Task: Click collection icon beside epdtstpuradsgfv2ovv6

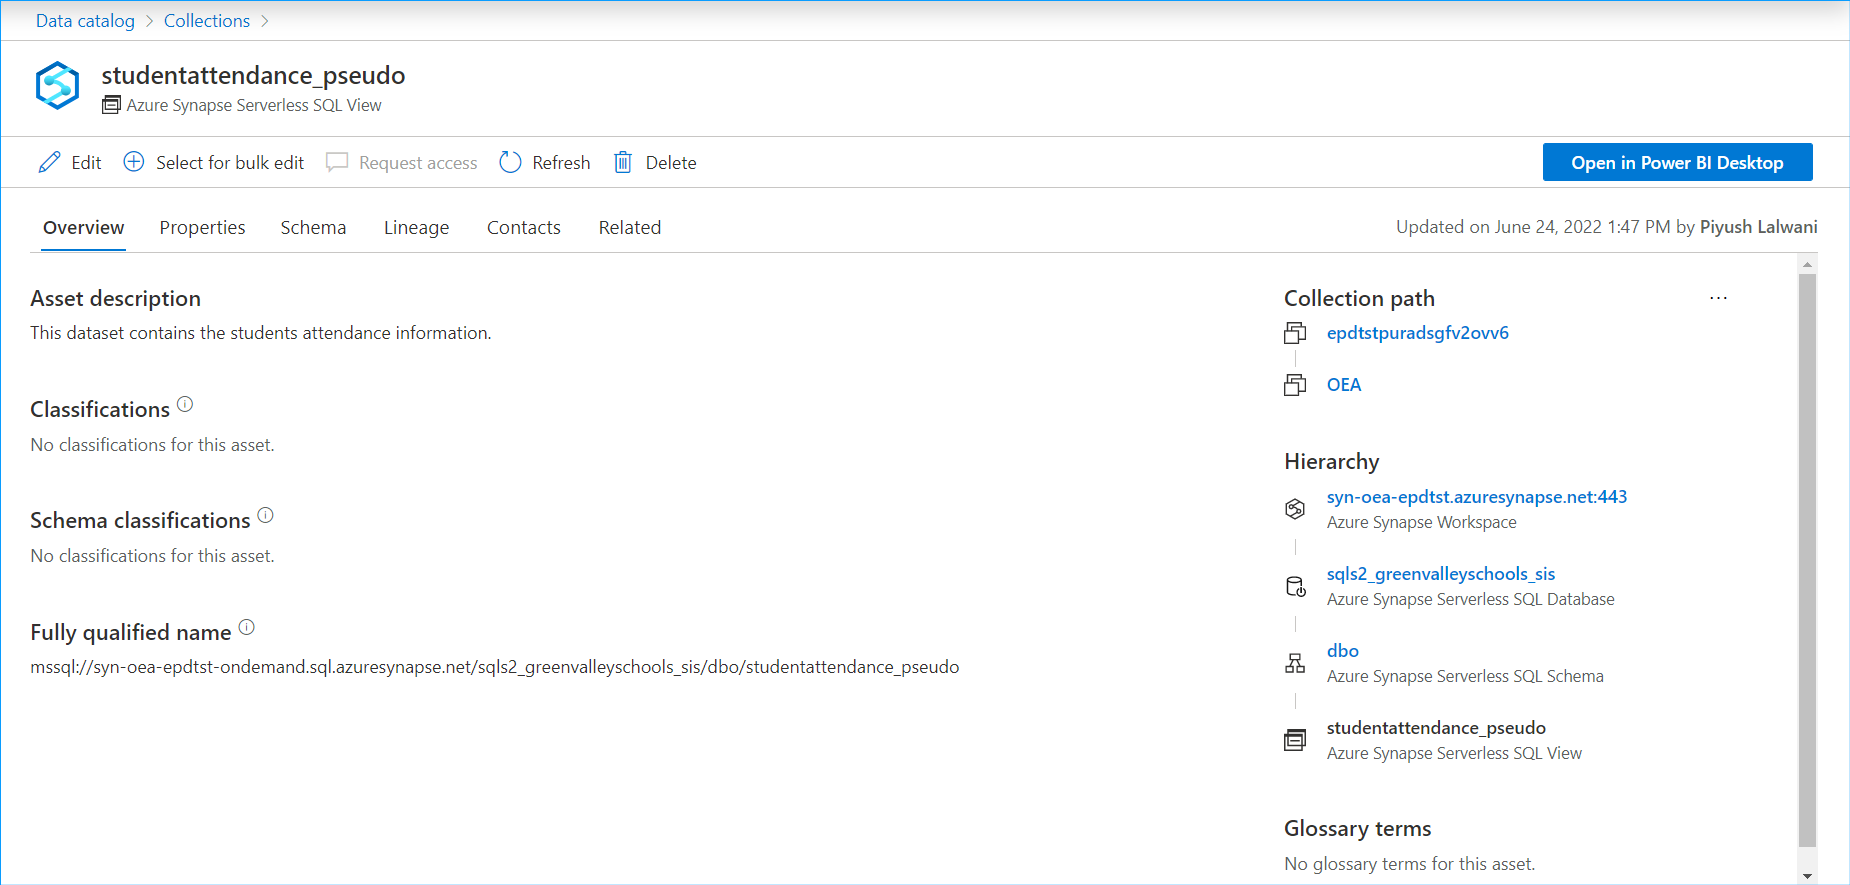Action: pos(1295,333)
